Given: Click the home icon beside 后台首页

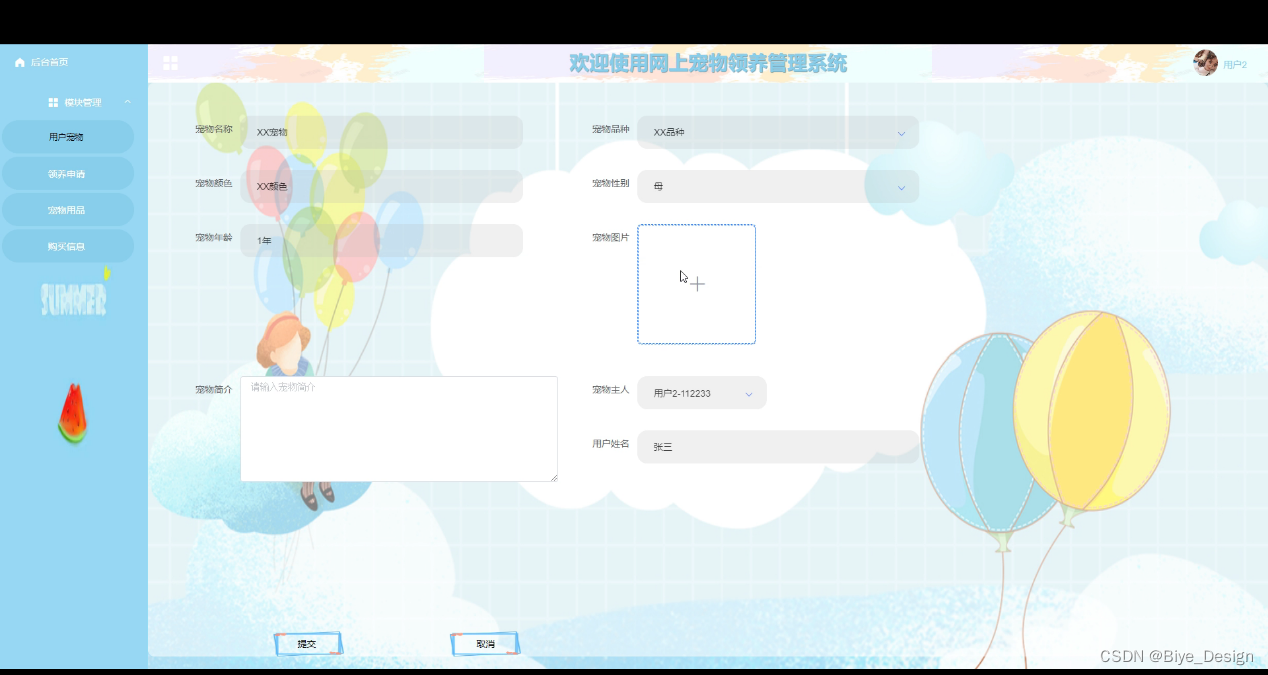Looking at the screenshot, I should (x=19, y=62).
